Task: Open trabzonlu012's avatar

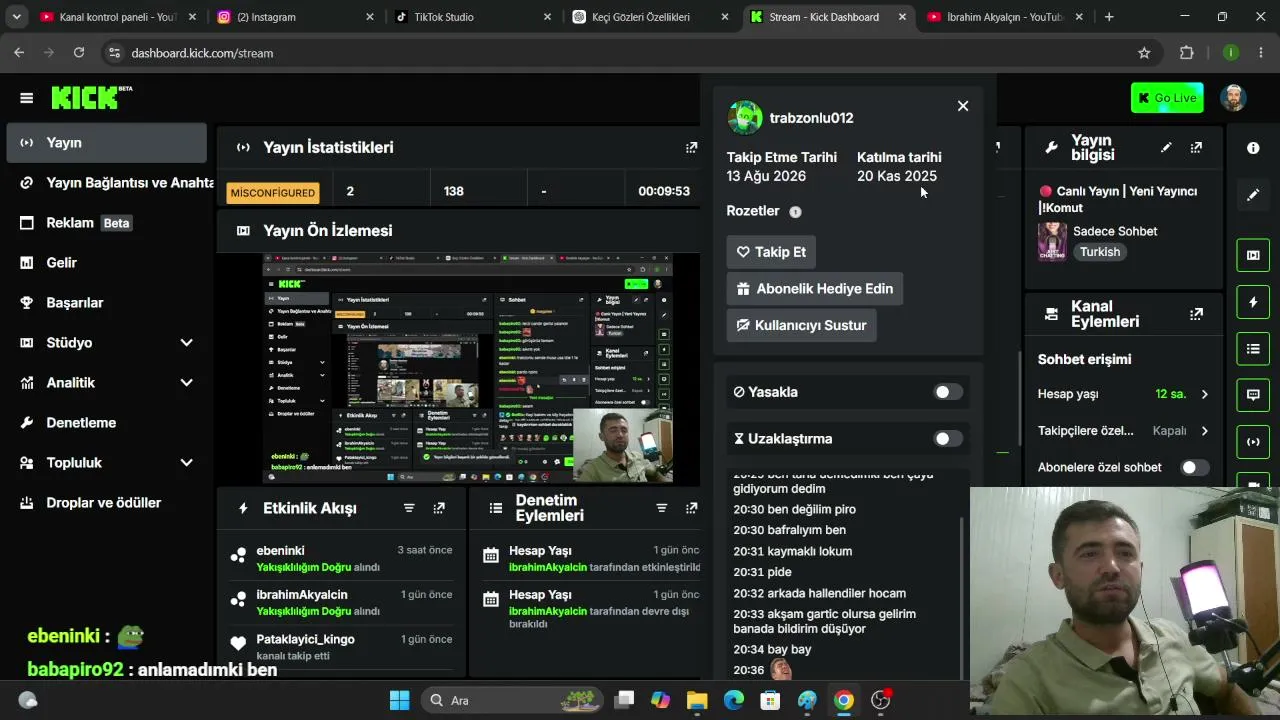Action: point(745,118)
